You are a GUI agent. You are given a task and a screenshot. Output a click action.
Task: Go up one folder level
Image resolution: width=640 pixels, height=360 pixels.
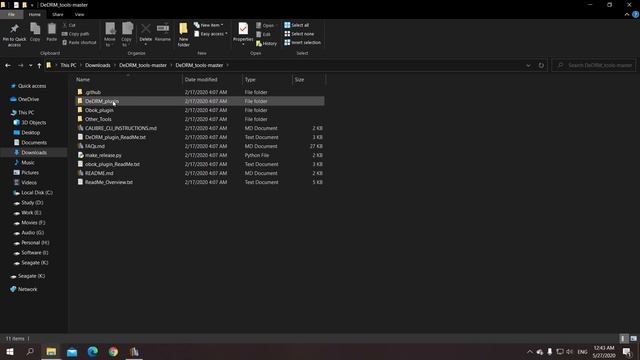pyautogui.click(x=39, y=65)
